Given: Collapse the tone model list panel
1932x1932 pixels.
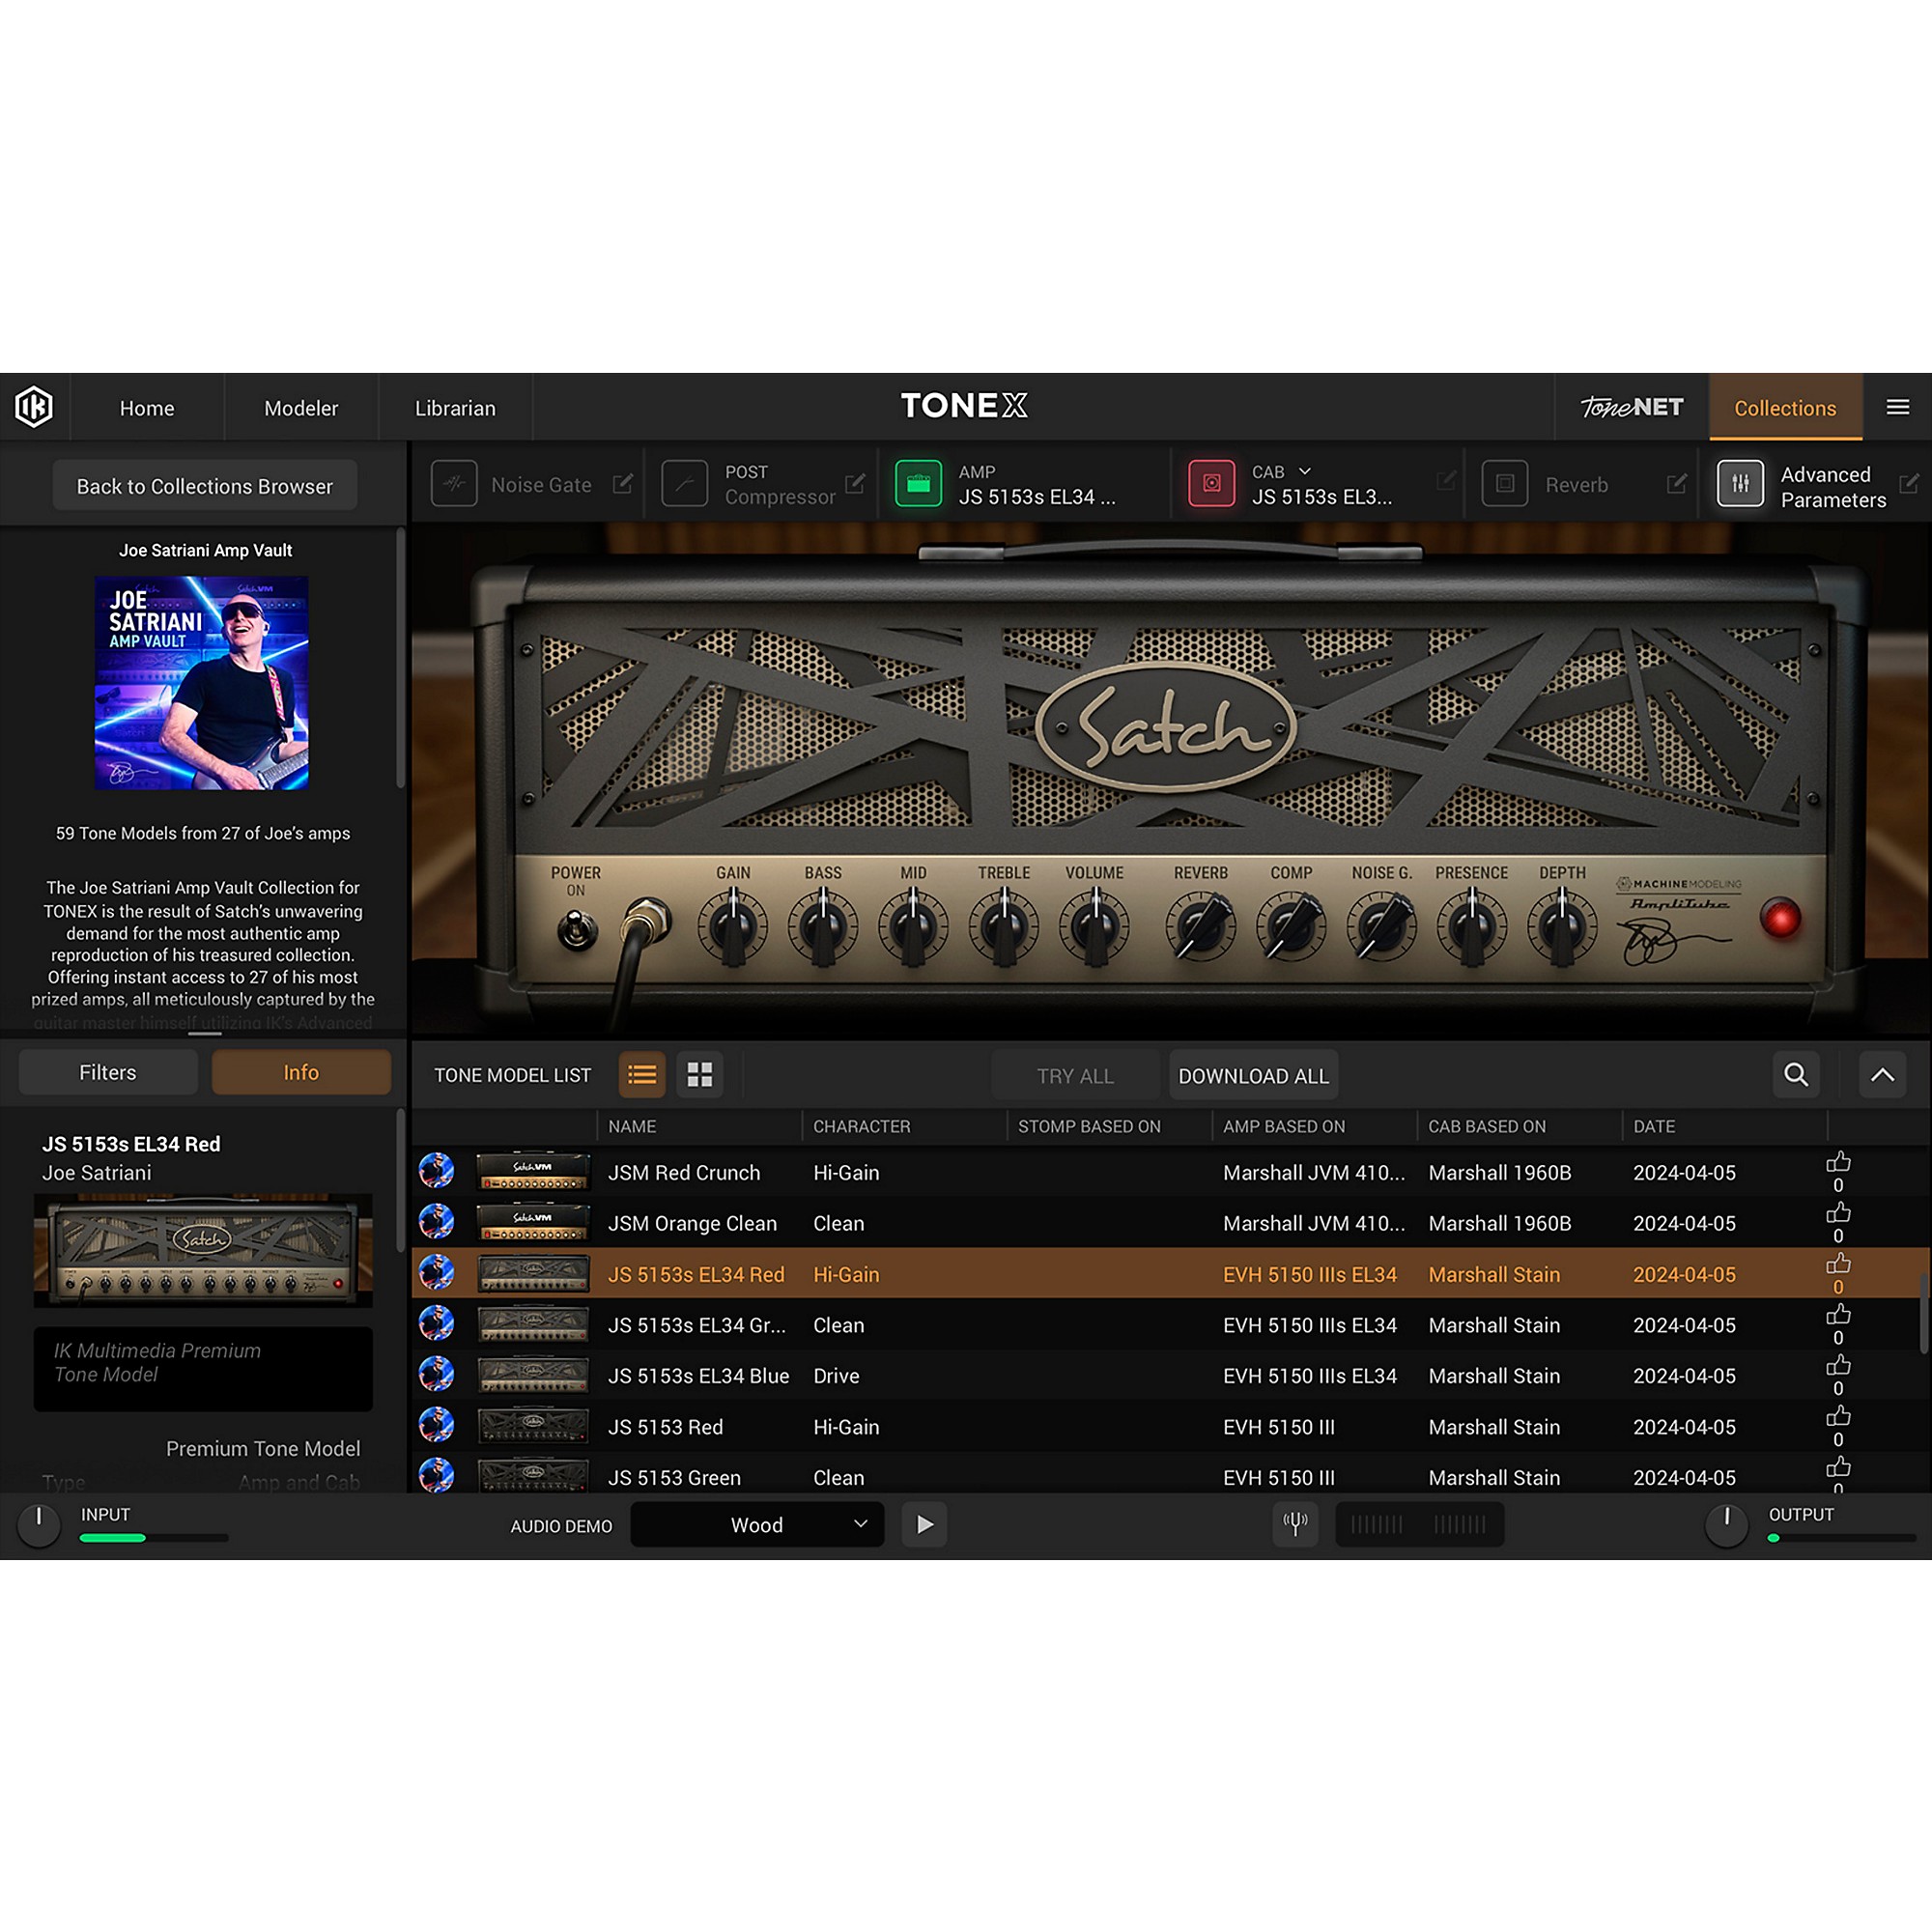Looking at the screenshot, I should click(1882, 1075).
